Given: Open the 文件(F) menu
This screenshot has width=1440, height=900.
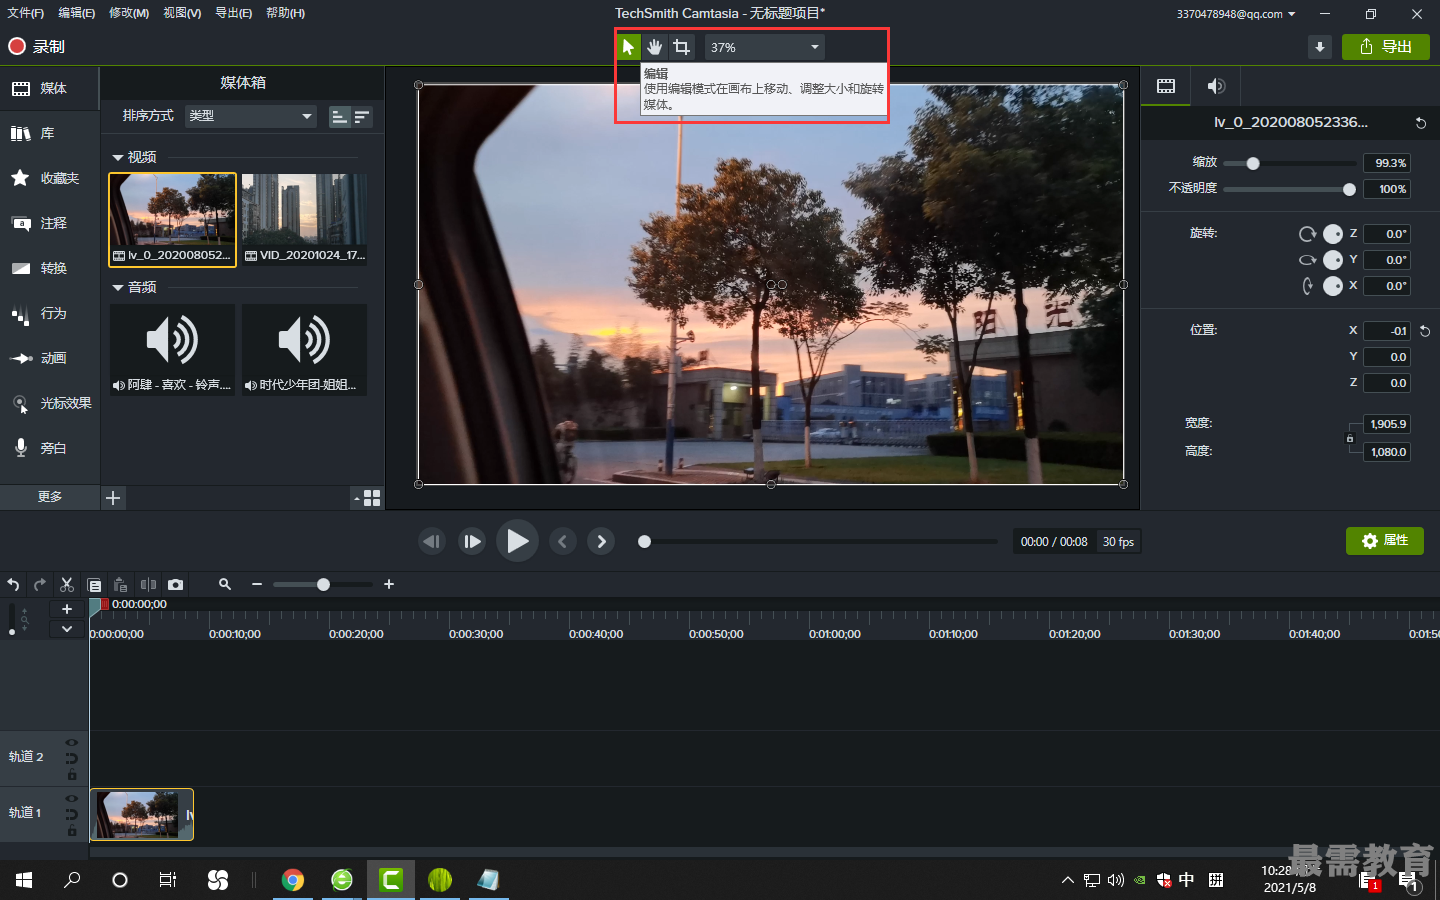Looking at the screenshot, I should click(26, 13).
